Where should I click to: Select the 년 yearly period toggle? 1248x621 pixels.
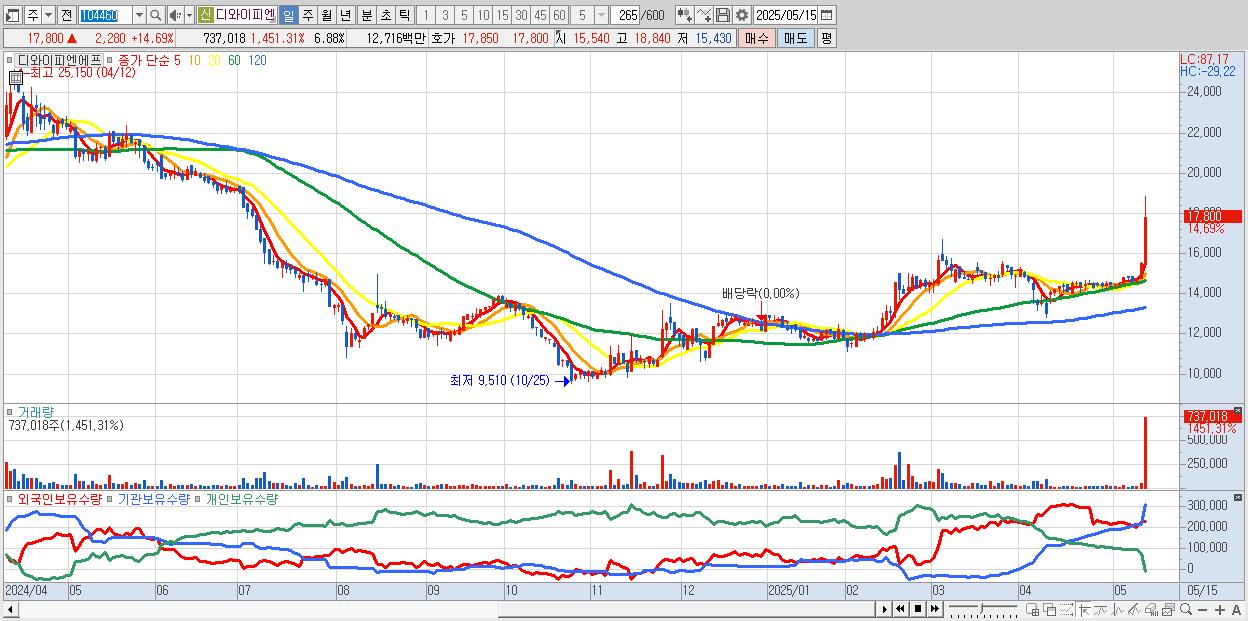click(345, 15)
